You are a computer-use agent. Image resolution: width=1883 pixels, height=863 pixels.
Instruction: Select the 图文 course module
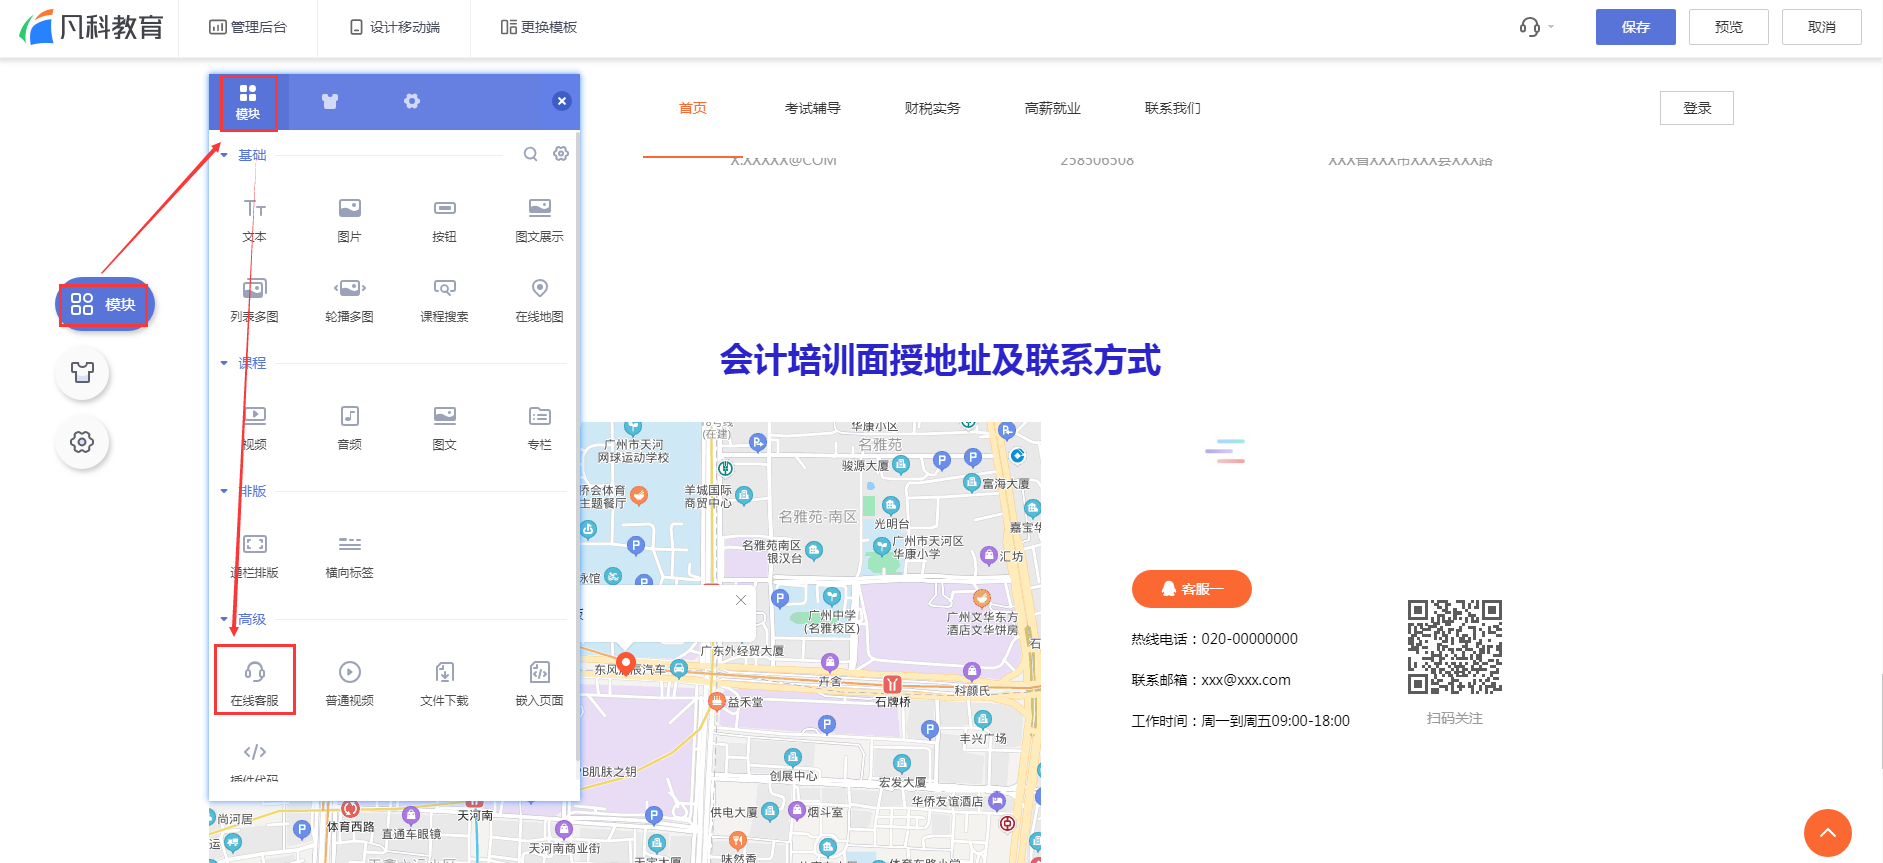click(444, 428)
